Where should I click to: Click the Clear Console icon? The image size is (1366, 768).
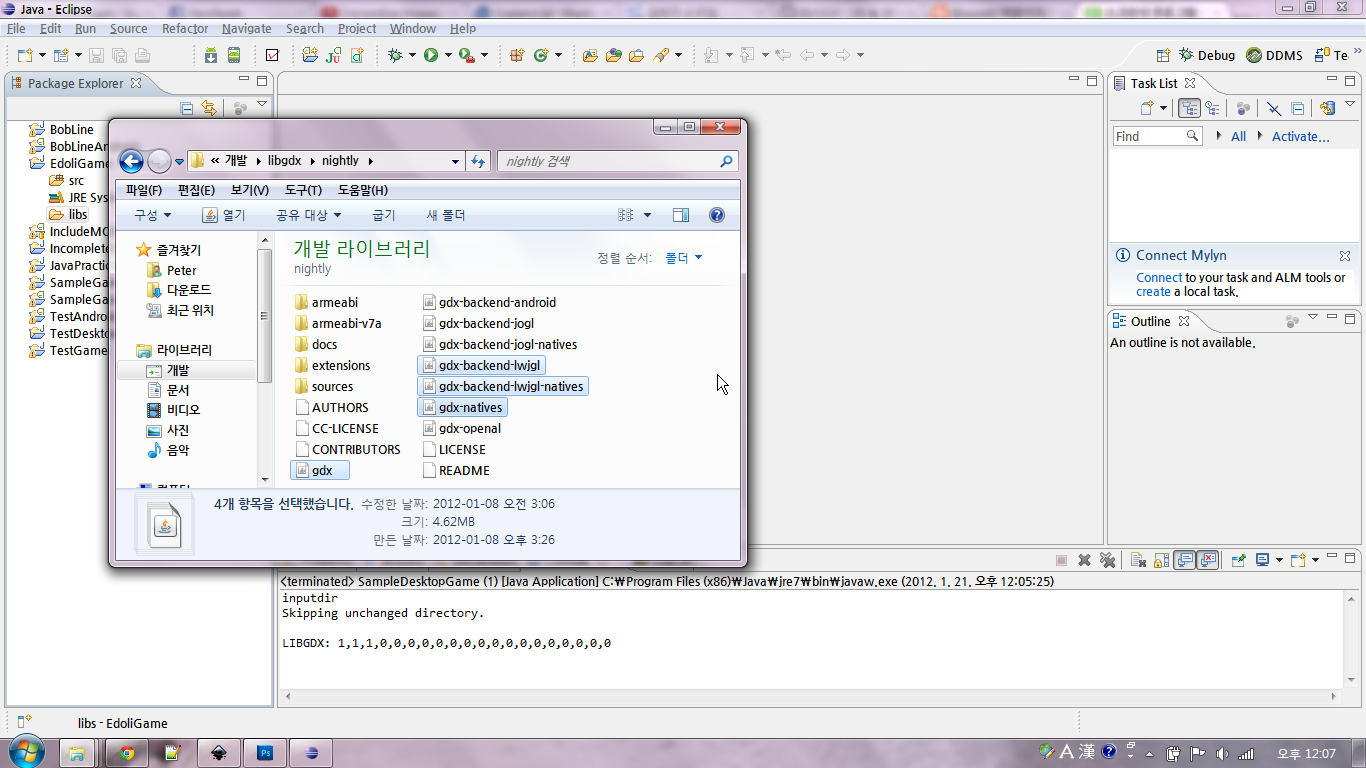click(1138, 560)
